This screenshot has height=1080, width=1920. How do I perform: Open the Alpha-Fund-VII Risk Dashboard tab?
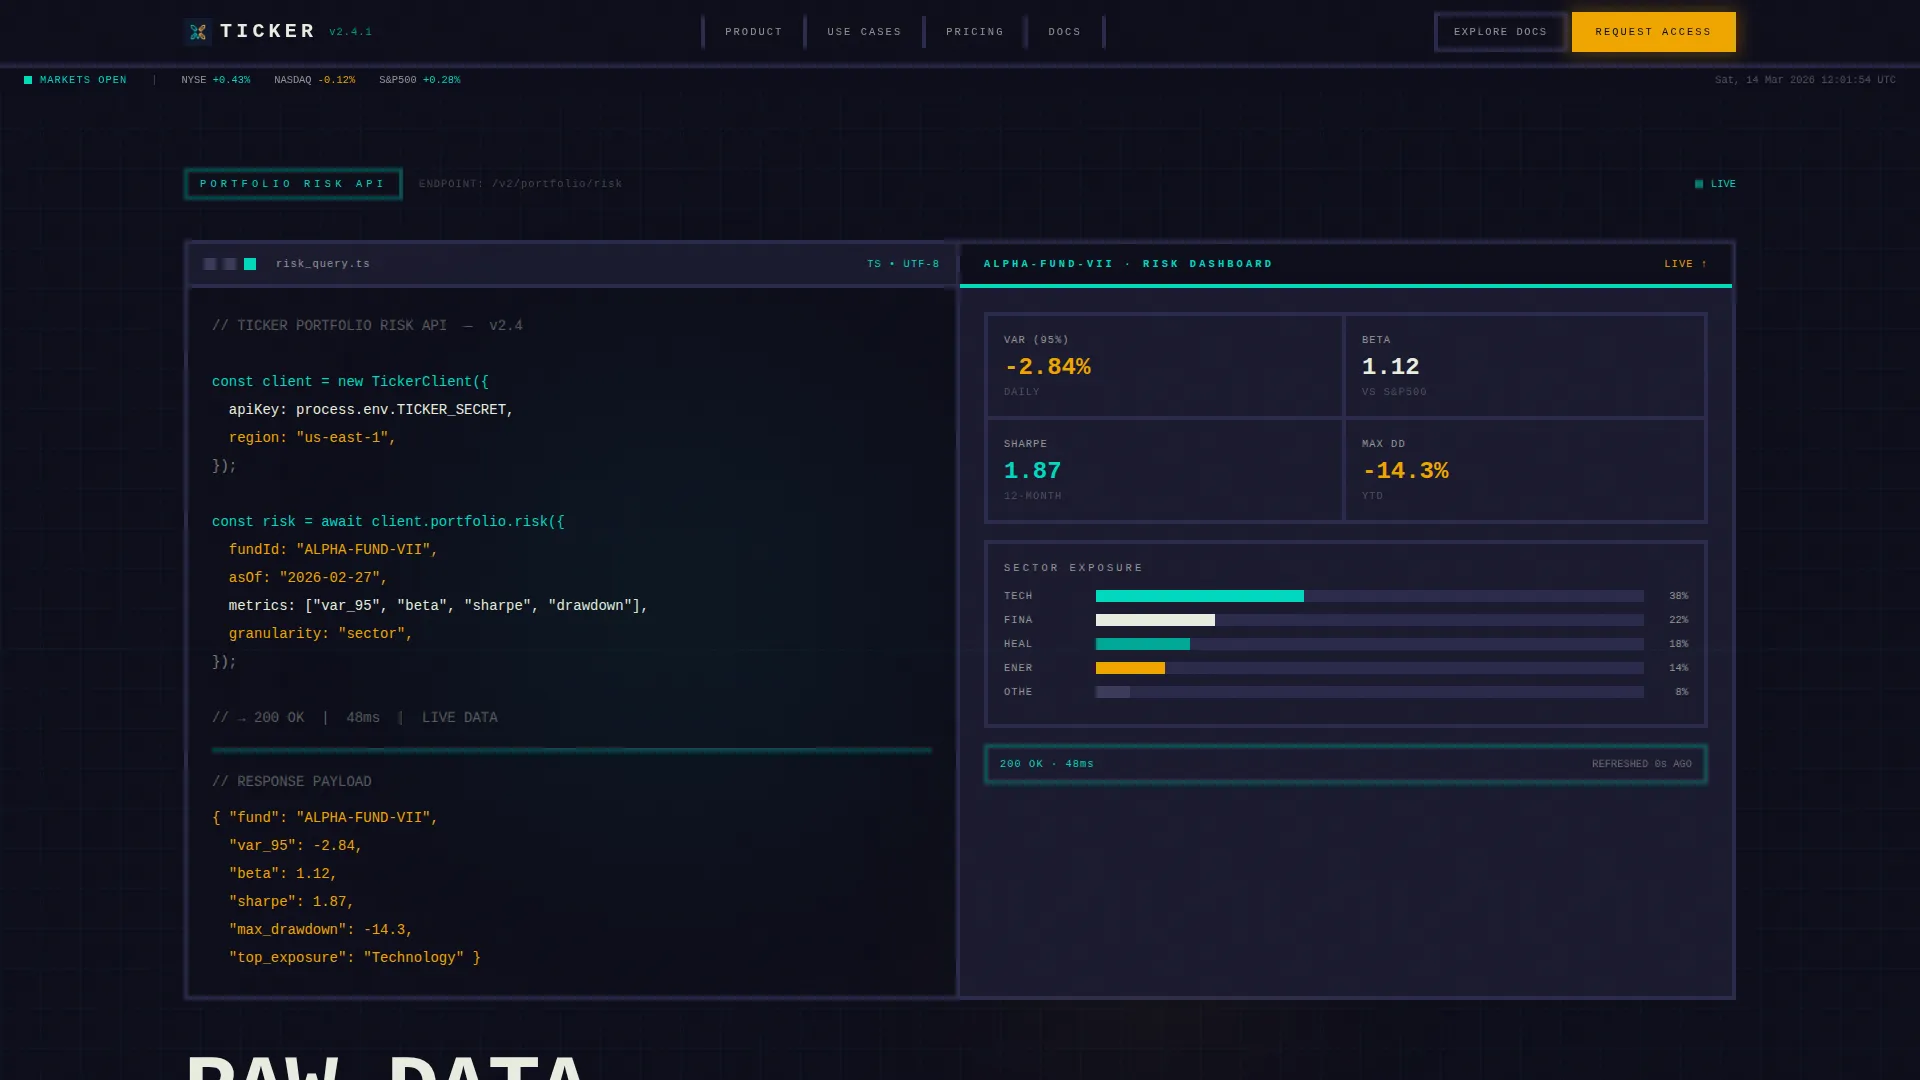pyautogui.click(x=1128, y=264)
